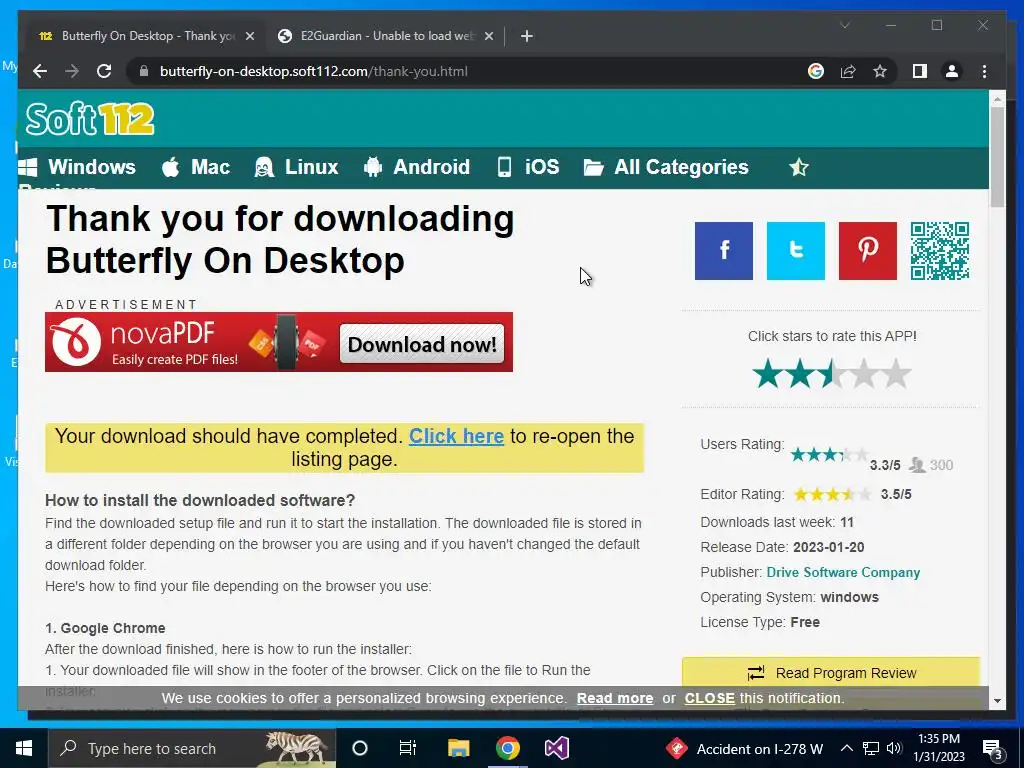Click the QR code image

[x=940, y=251]
